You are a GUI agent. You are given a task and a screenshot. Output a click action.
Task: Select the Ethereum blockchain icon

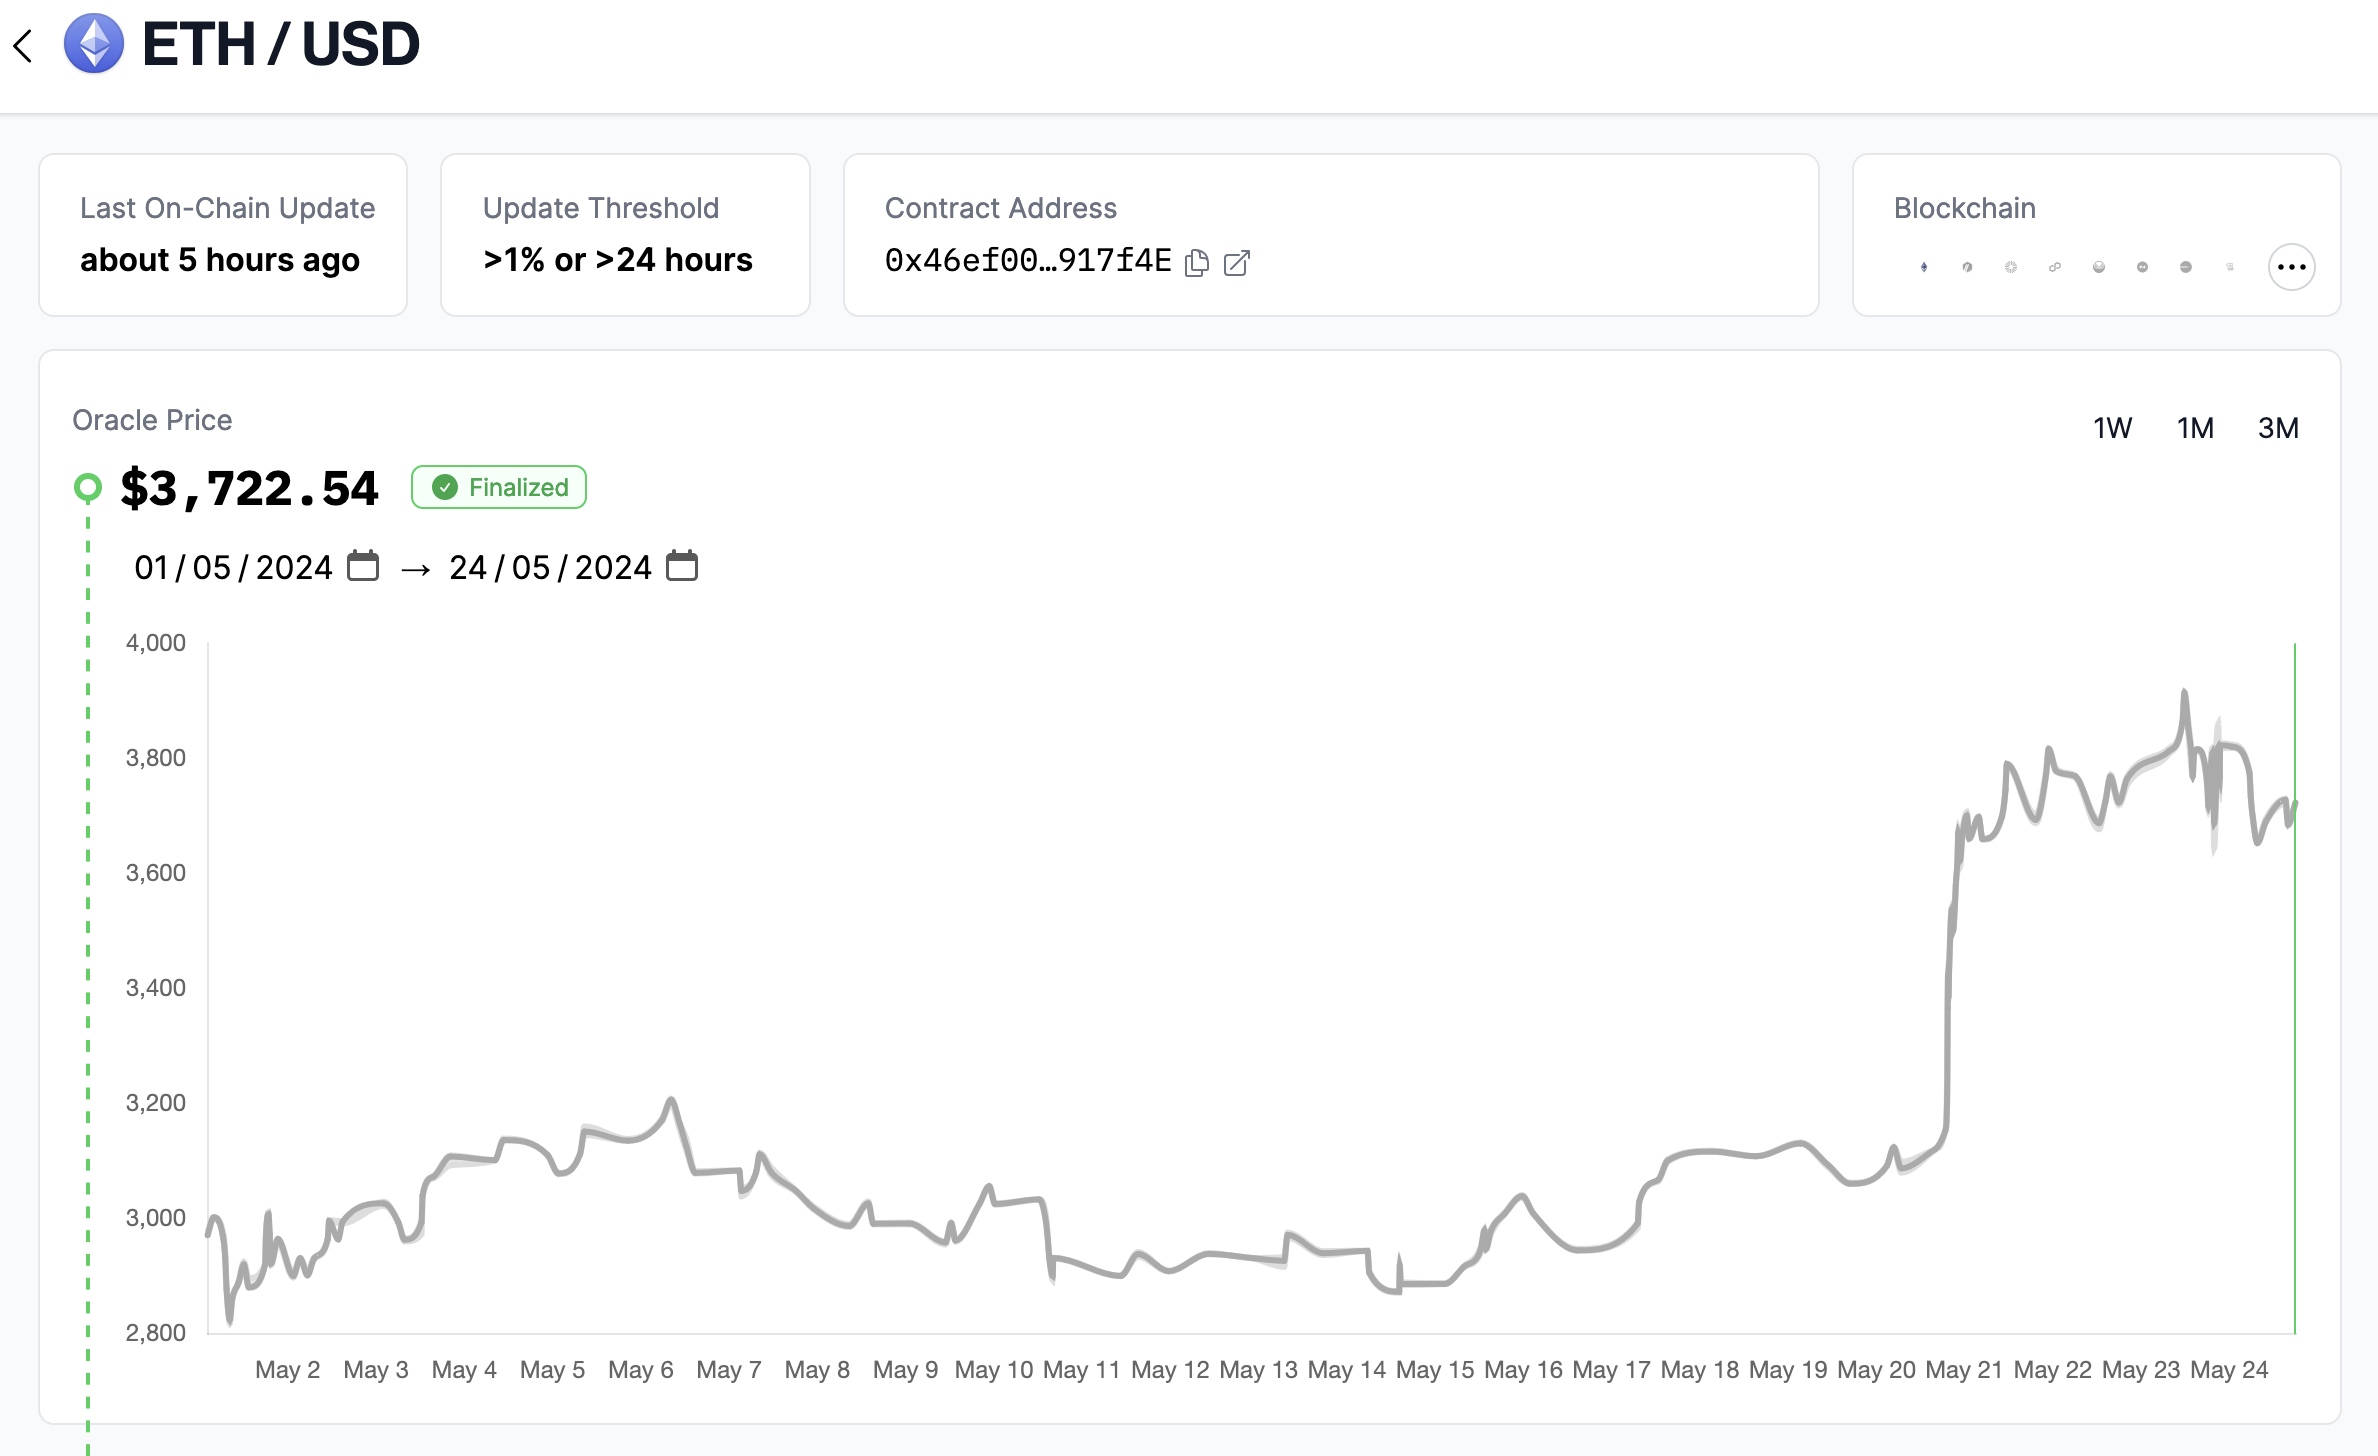1924,267
